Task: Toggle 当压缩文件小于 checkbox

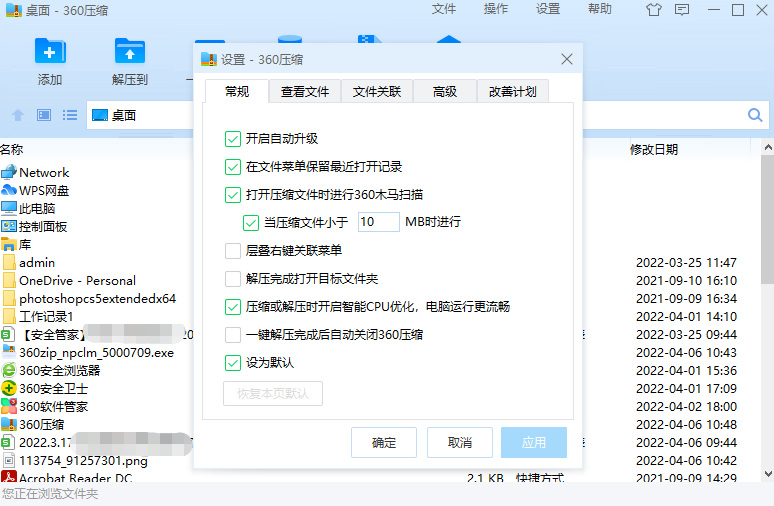Action: pos(251,223)
